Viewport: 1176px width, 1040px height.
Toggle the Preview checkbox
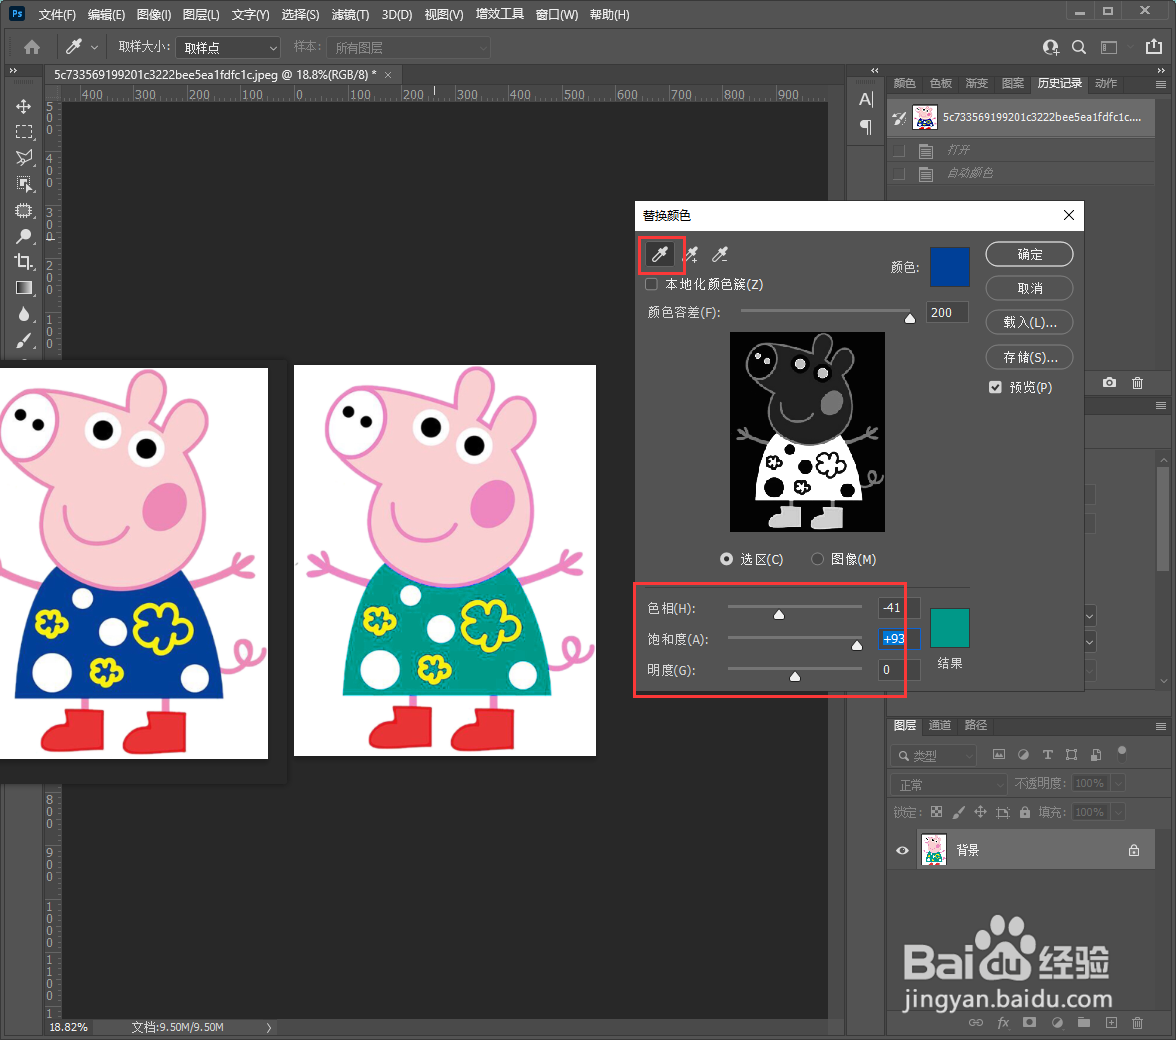tap(995, 387)
